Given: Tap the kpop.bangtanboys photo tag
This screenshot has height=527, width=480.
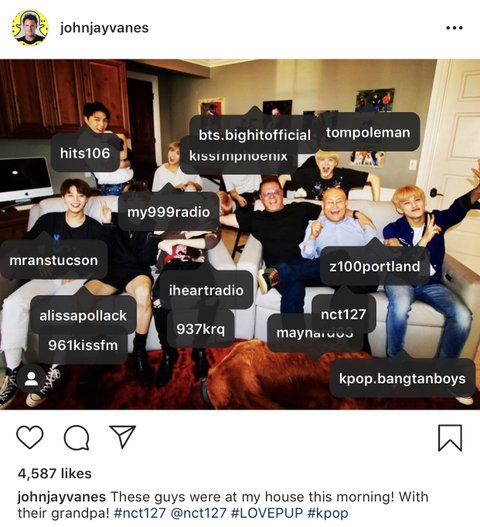Looking at the screenshot, I should click(x=402, y=378).
